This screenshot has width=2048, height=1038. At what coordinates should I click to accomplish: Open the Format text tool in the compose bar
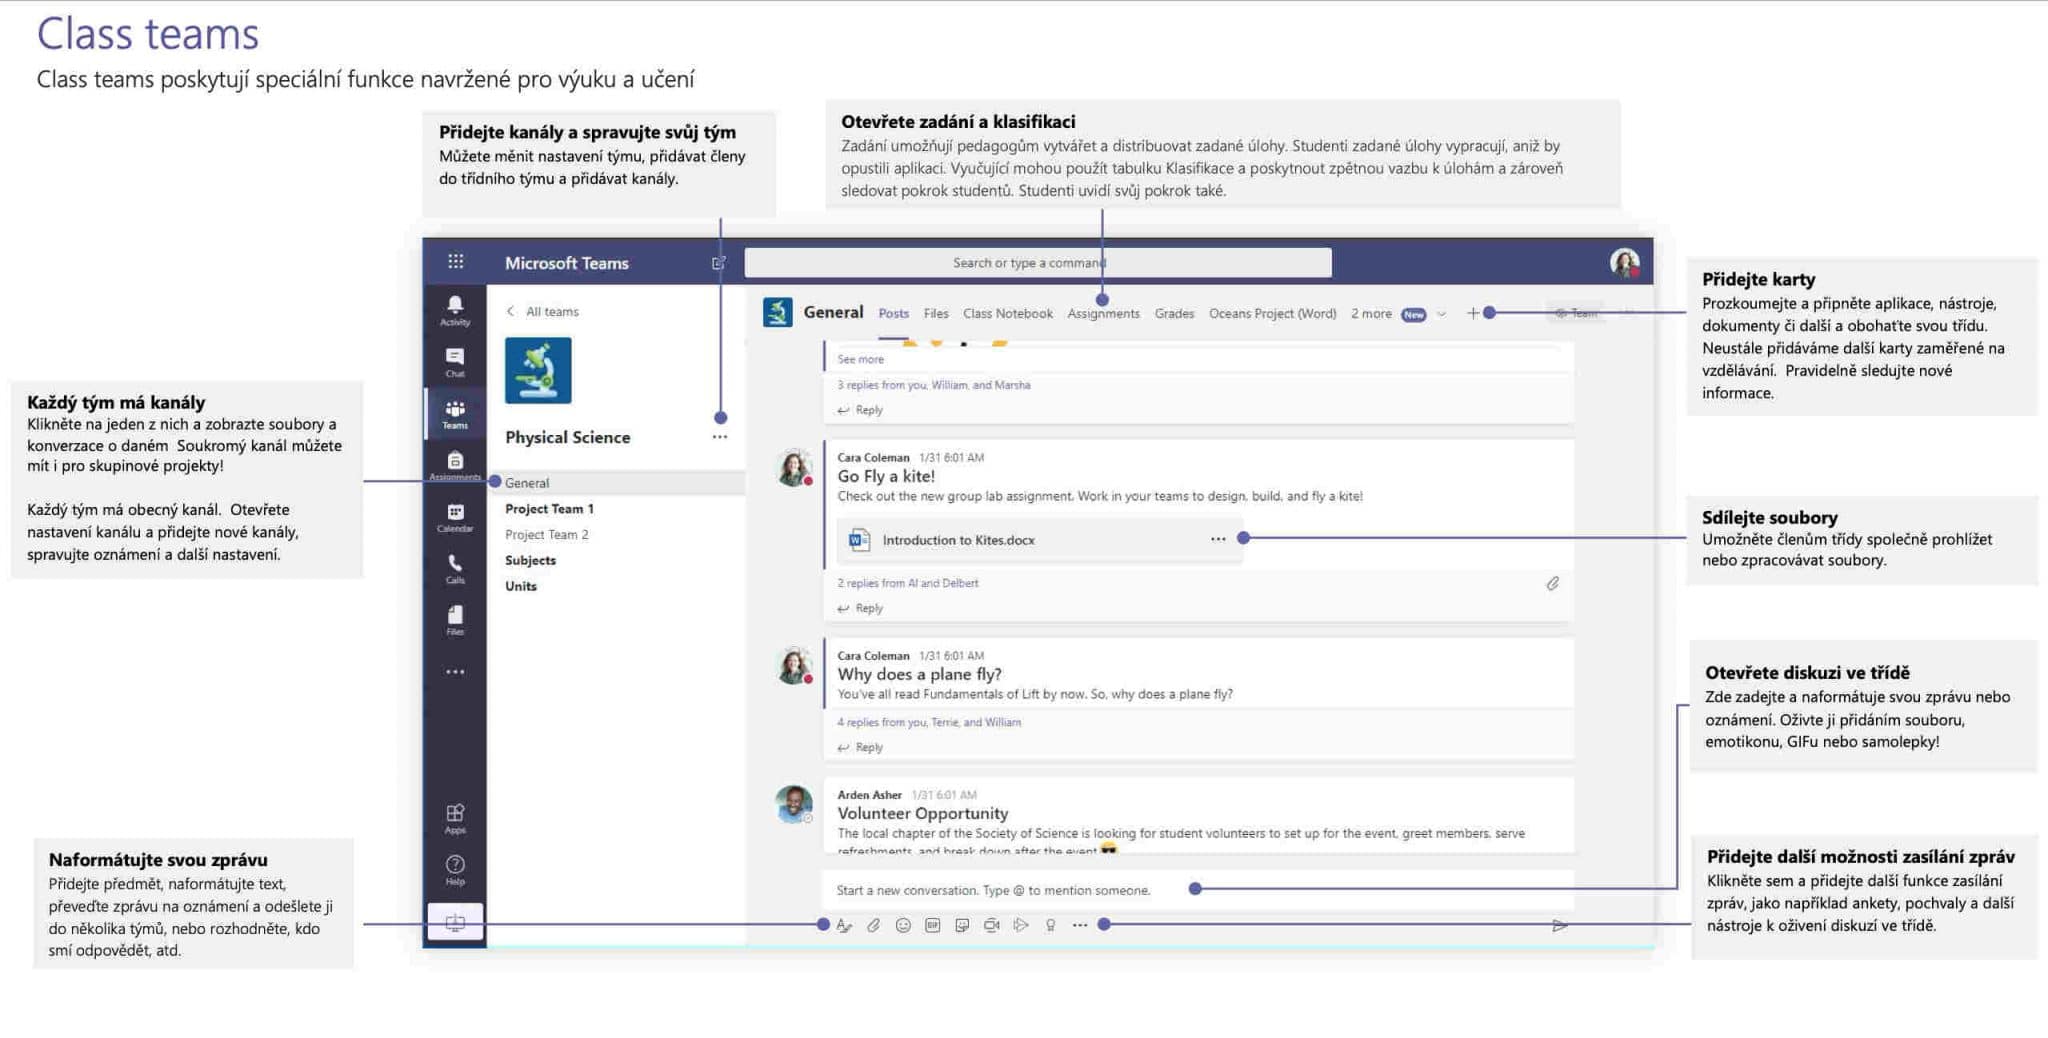coord(844,925)
